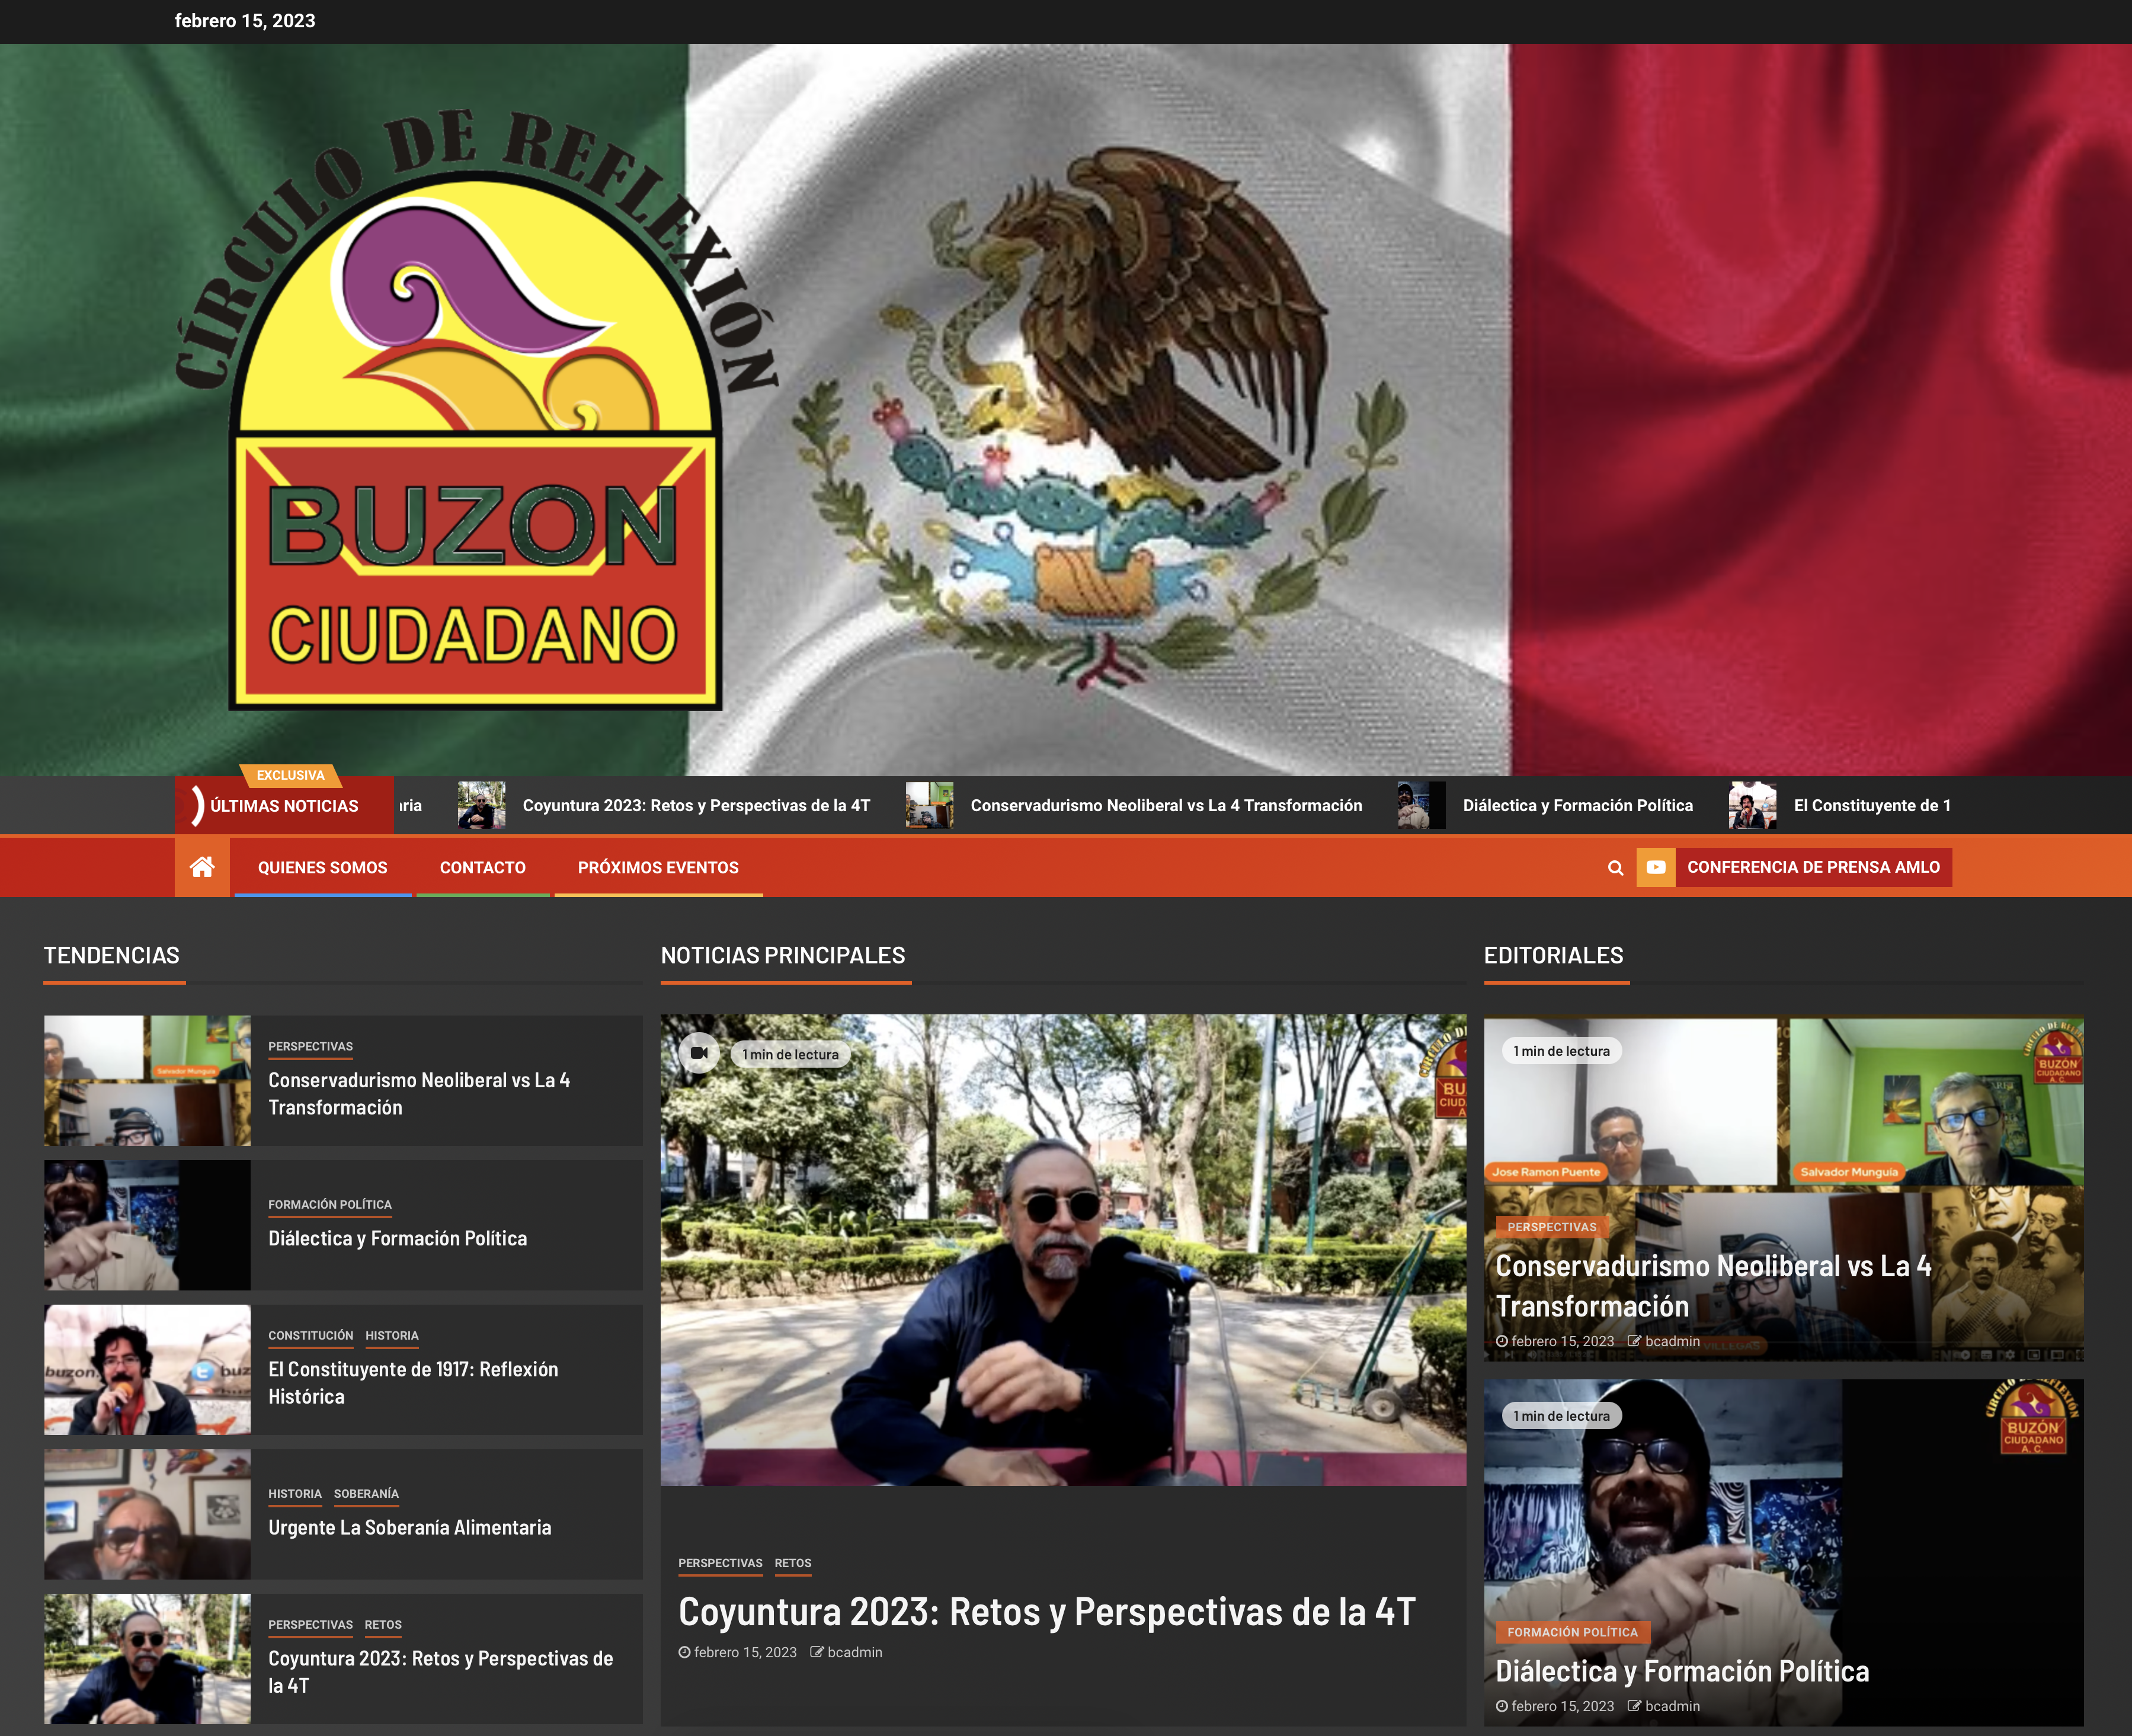
Task: Go to the Contacto page
Action: pos(482,867)
